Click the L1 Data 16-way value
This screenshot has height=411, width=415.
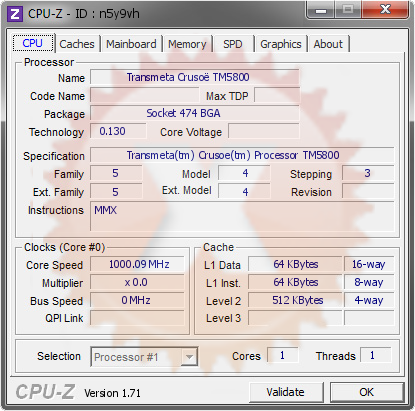[x=369, y=264]
